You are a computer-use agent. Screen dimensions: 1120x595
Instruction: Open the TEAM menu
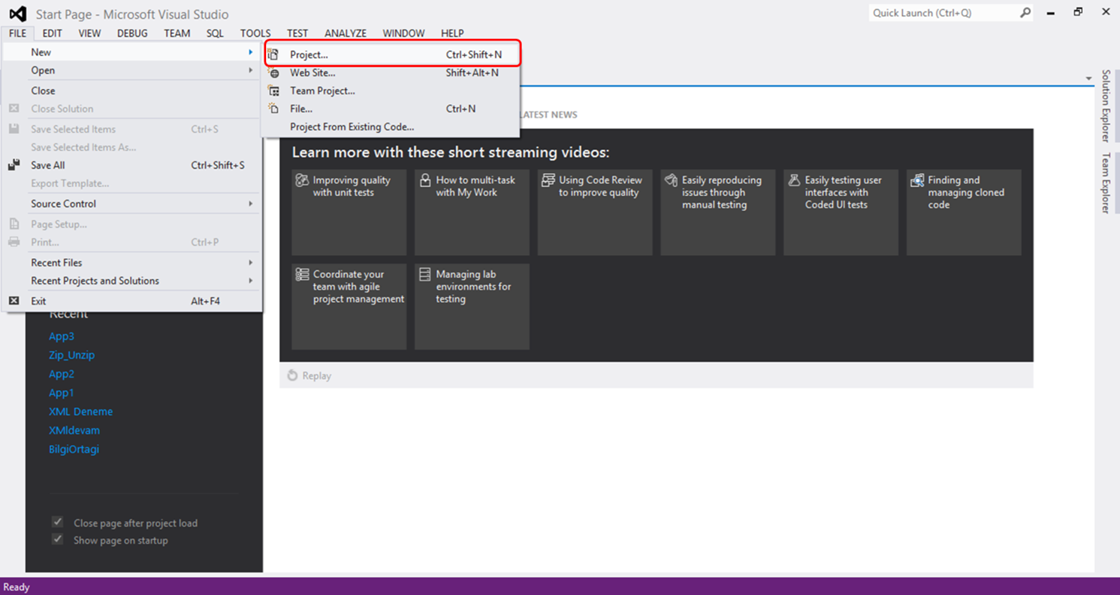tap(177, 33)
